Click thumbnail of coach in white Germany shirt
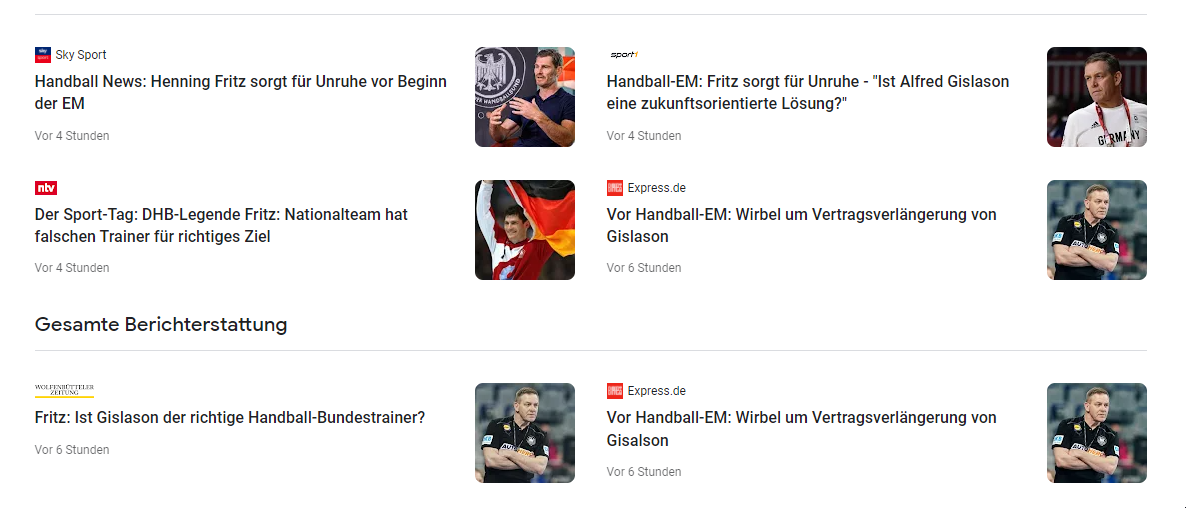 pyautogui.click(x=1097, y=97)
